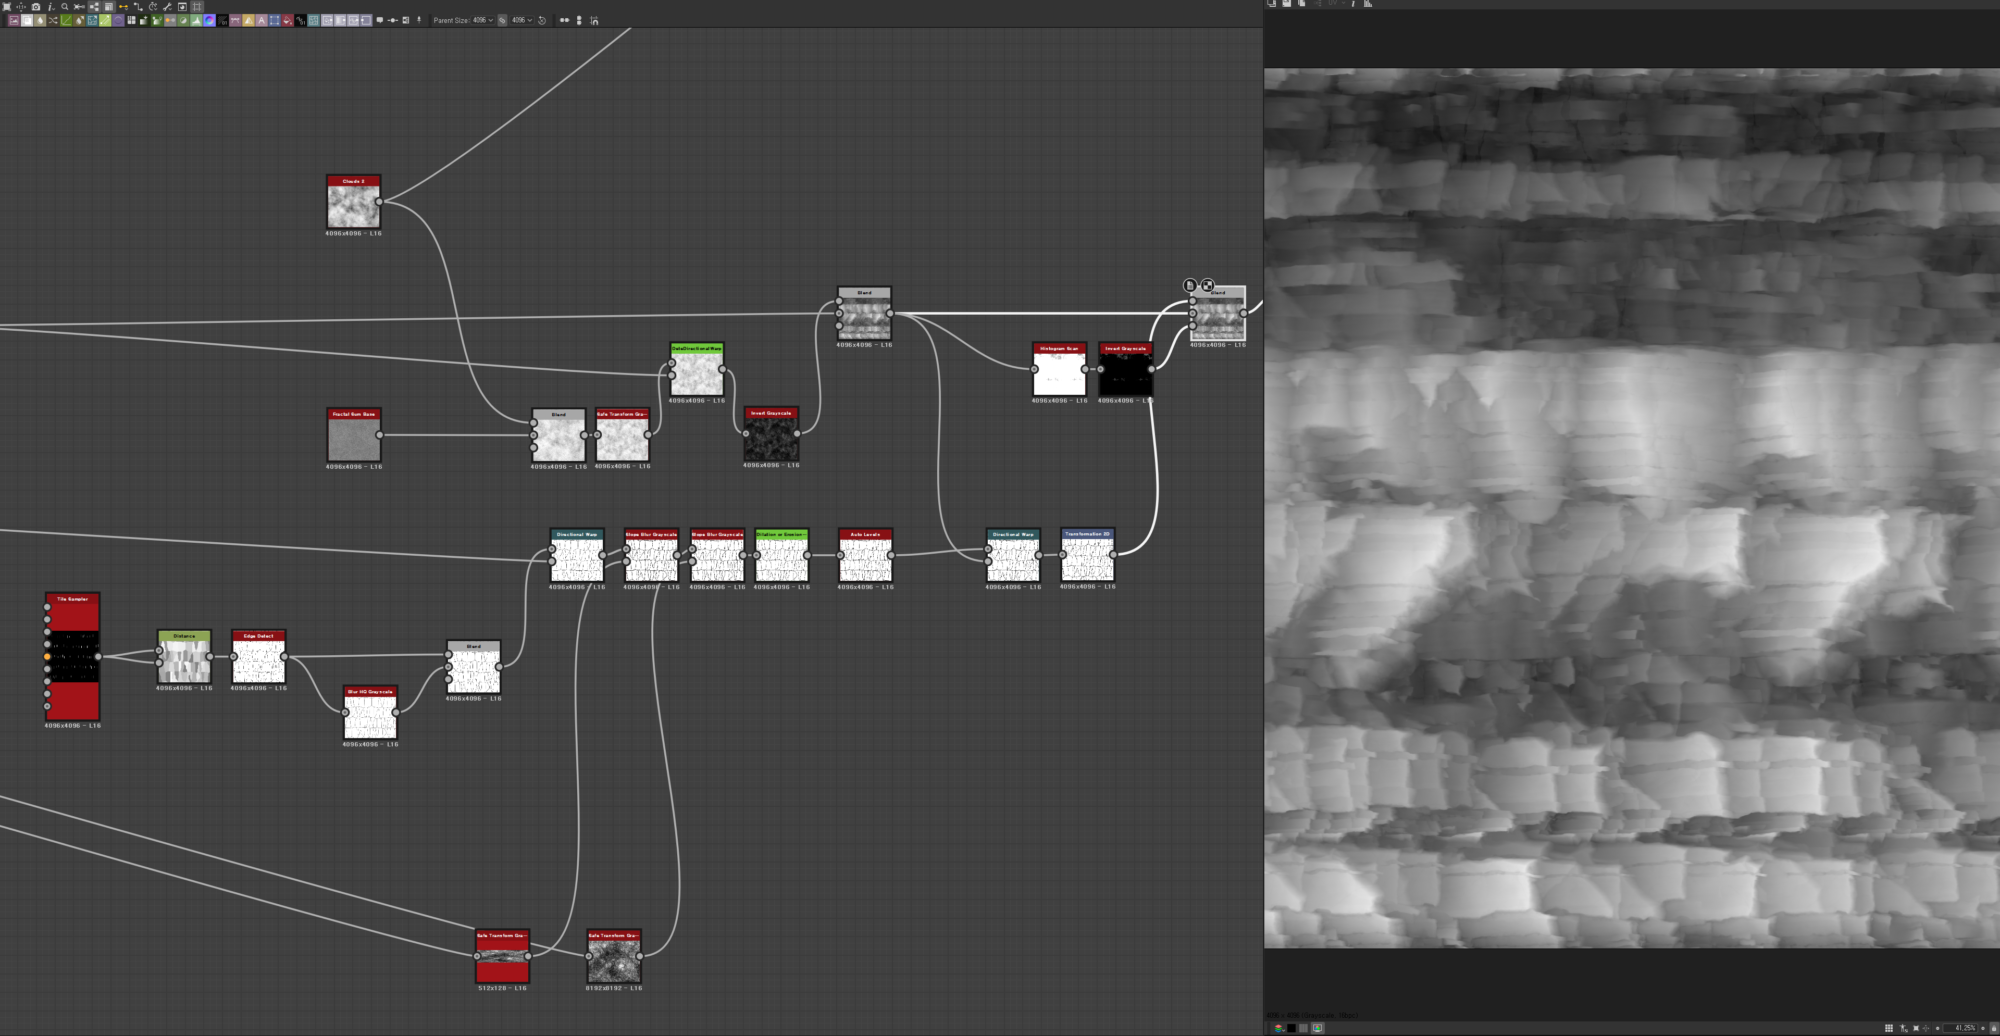Open the 2D view channel layers dropdown
Image resolution: width=2000 pixels, height=1036 pixels.
point(1278,1027)
